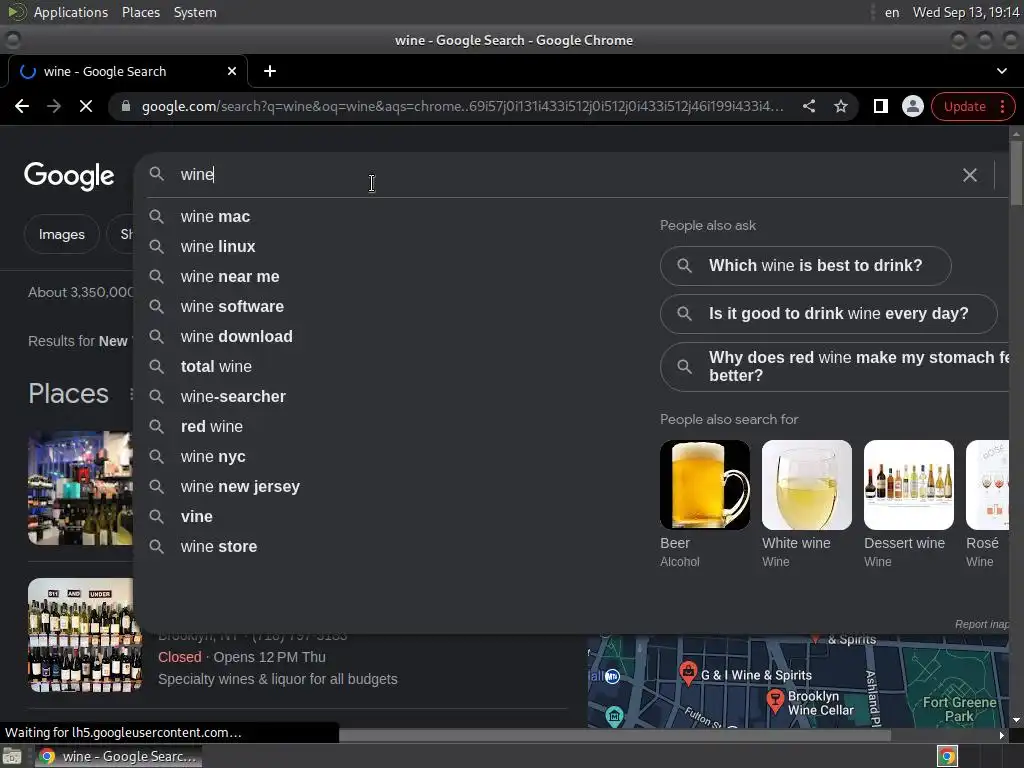
Task: Close the wine - Google Search tab
Action: 232,71
